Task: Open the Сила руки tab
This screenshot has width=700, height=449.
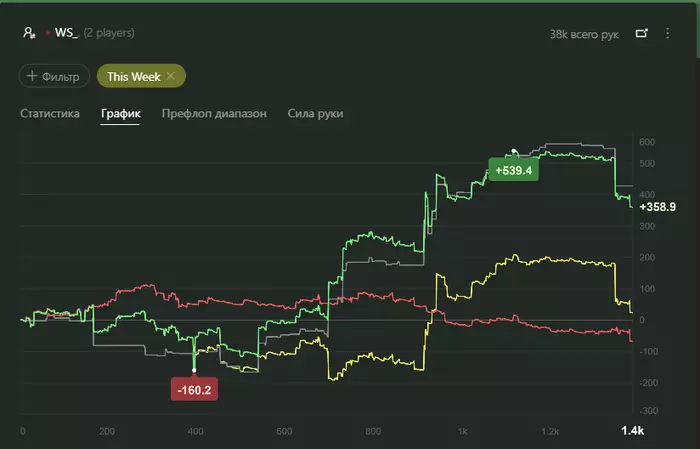Action: pos(315,113)
